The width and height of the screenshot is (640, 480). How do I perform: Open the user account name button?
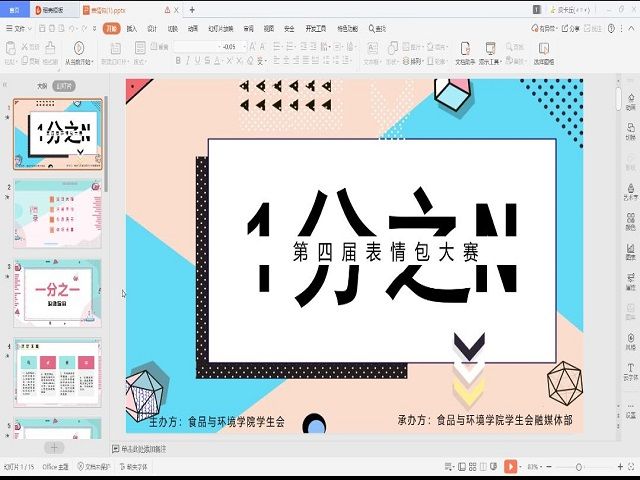point(570,10)
